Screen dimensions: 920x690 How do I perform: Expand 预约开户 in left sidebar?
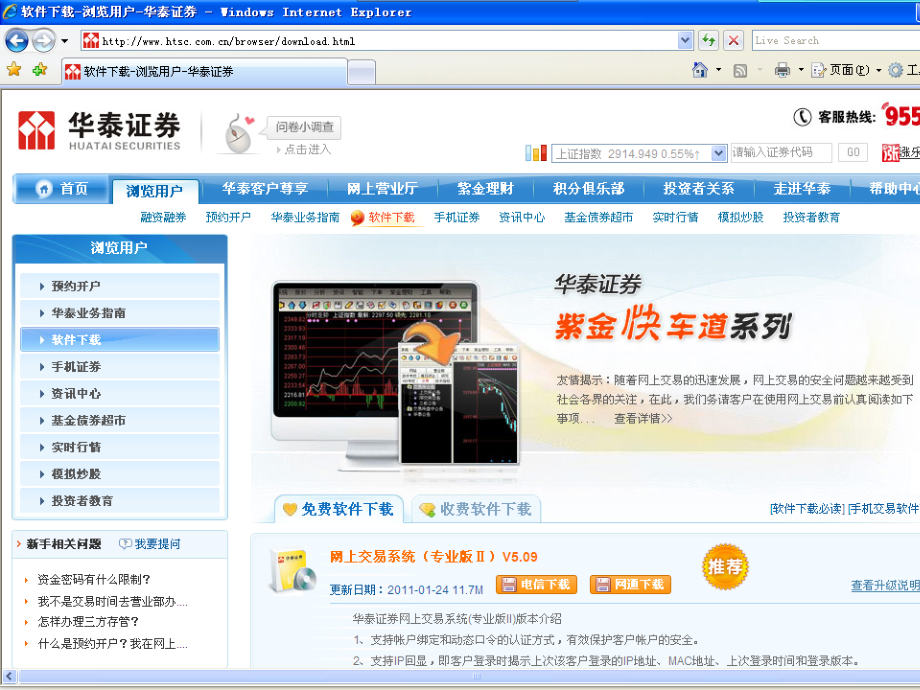click(x=120, y=286)
